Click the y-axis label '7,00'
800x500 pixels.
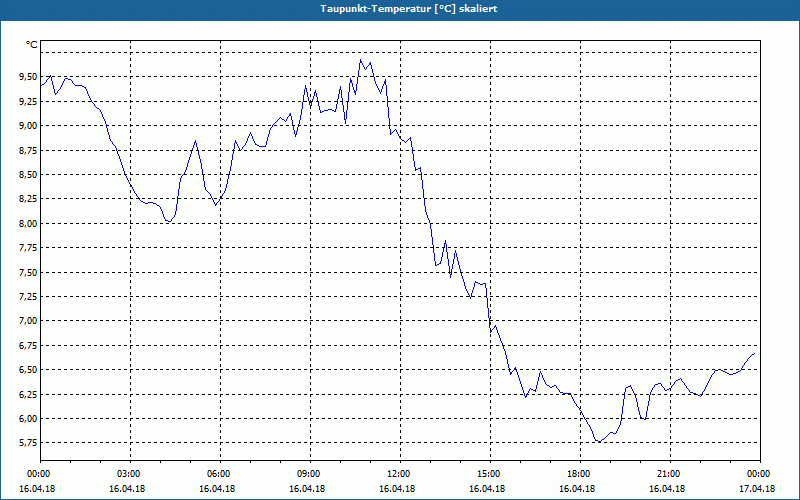[x=28, y=320]
